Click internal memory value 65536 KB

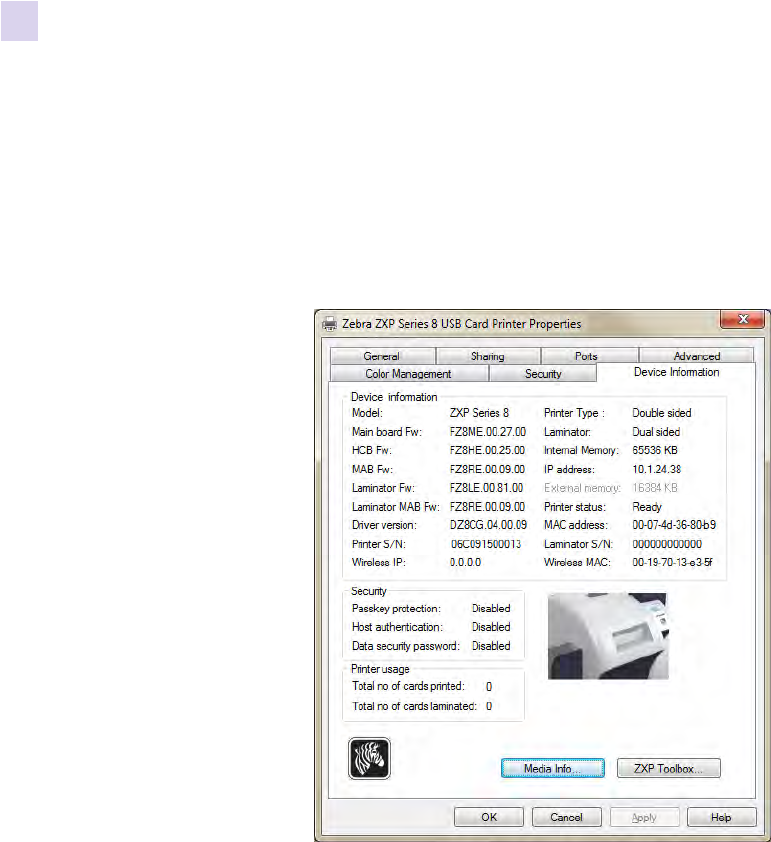coord(655,451)
